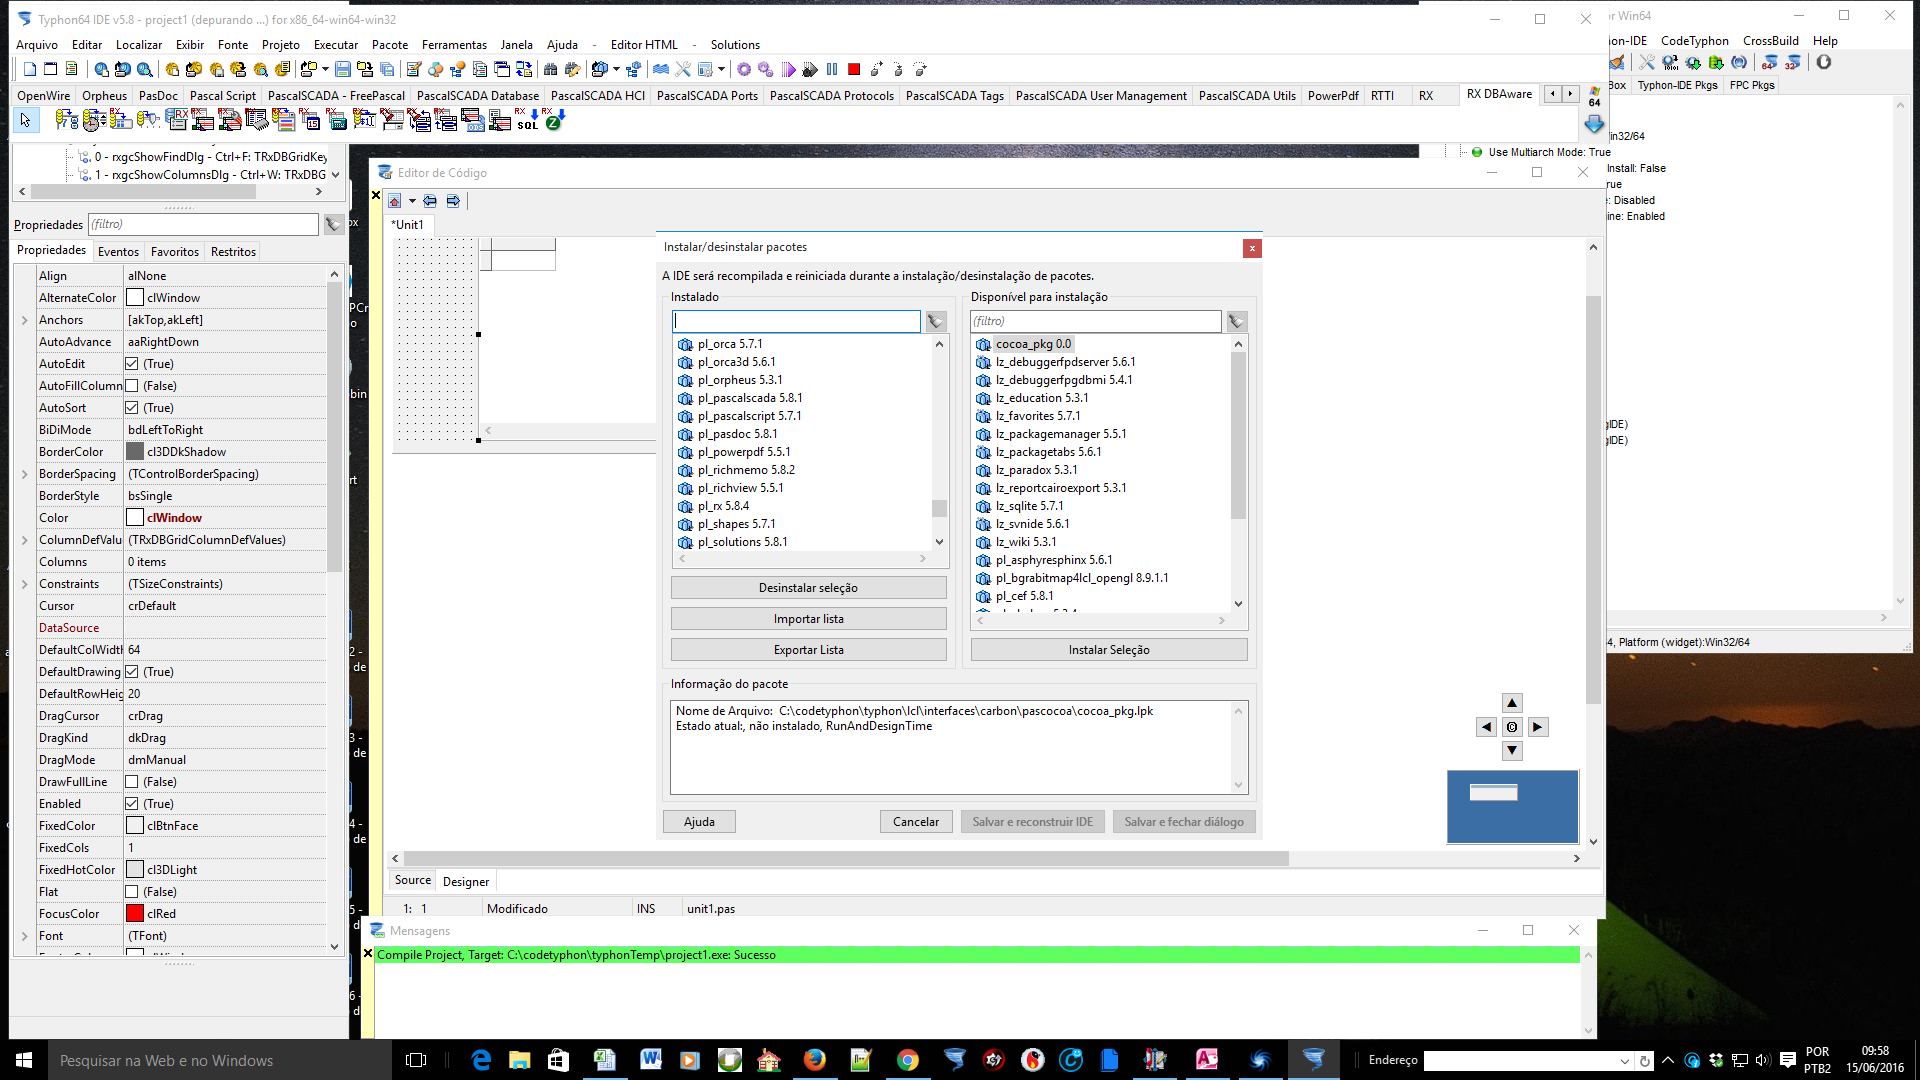Click the blue floppy Save icon

[343, 69]
